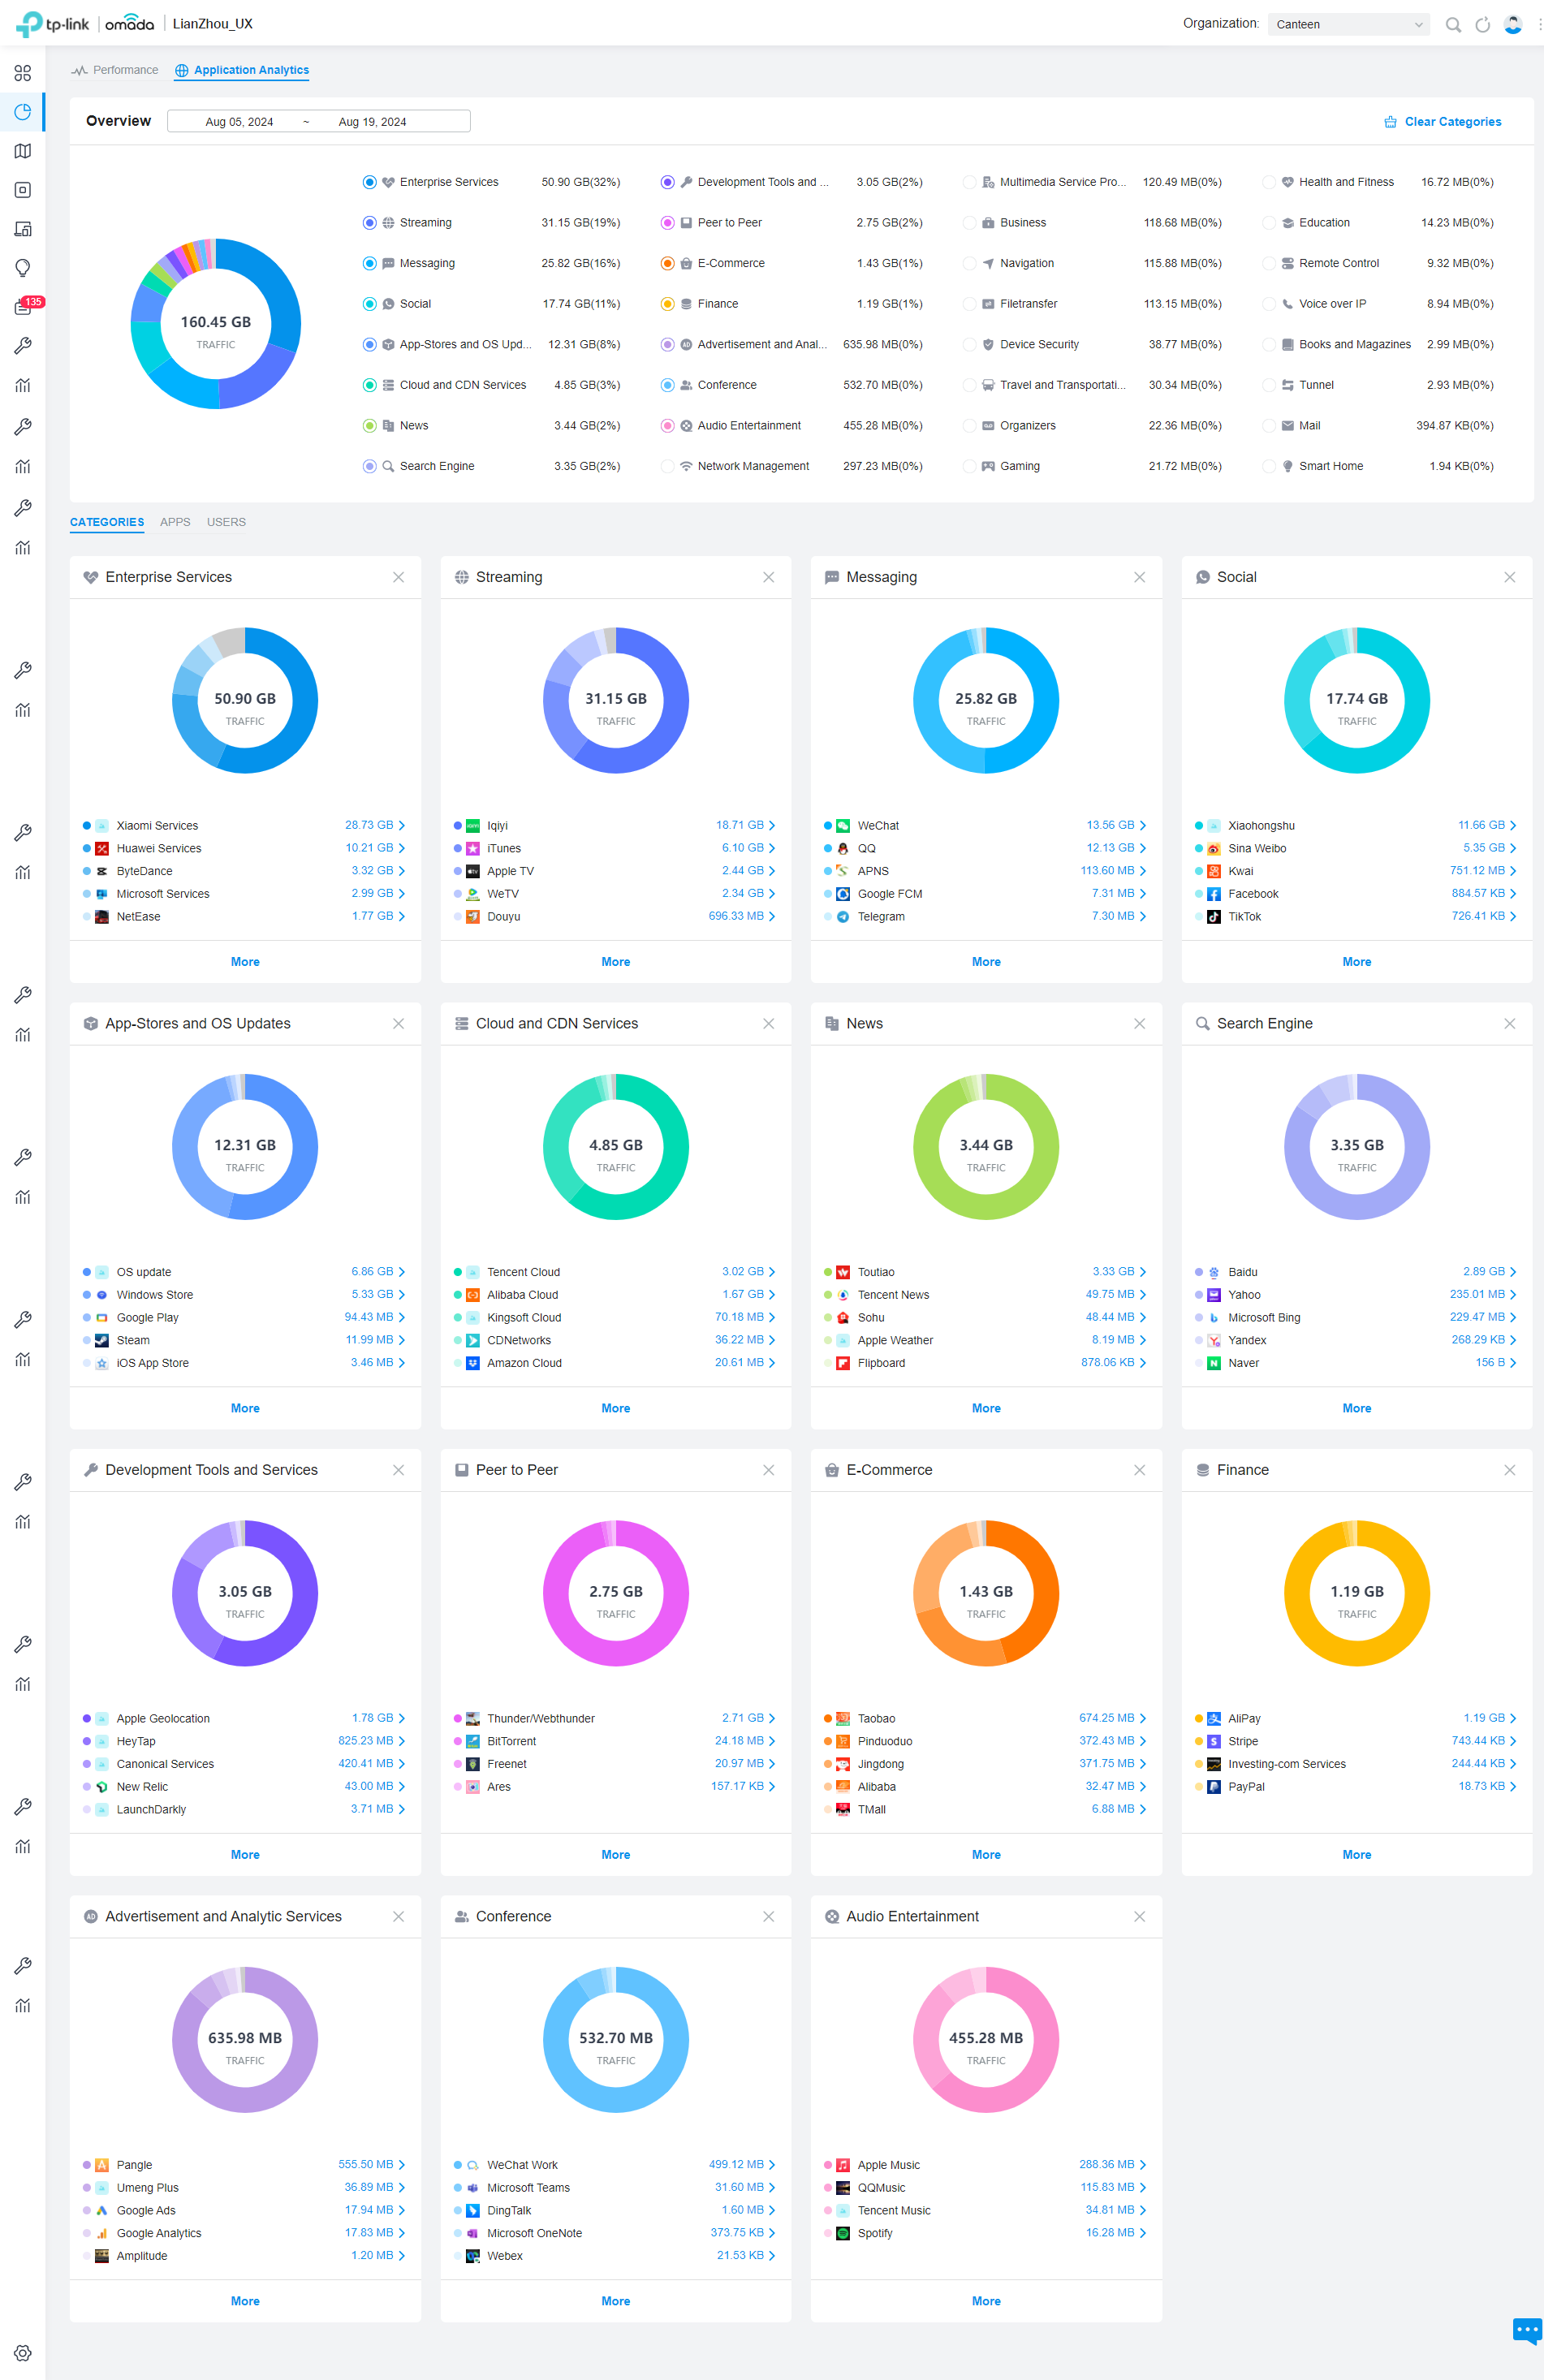Open the map icon in sidebar
This screenshot has width=1544, height=2380.
(22, 151)
